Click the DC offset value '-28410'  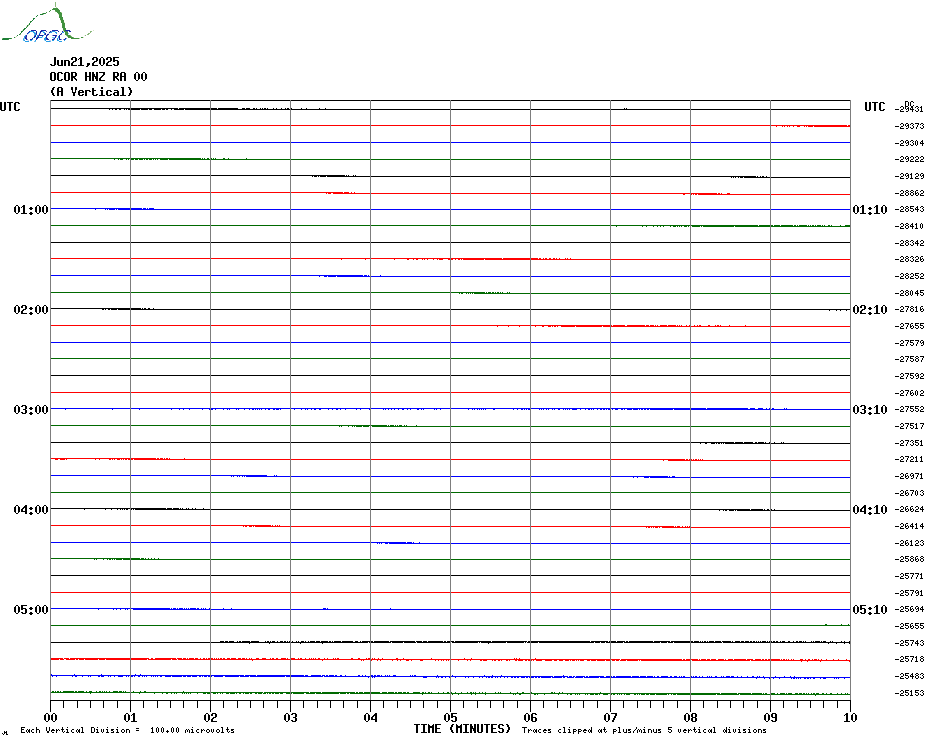click(x=909, y=226)
